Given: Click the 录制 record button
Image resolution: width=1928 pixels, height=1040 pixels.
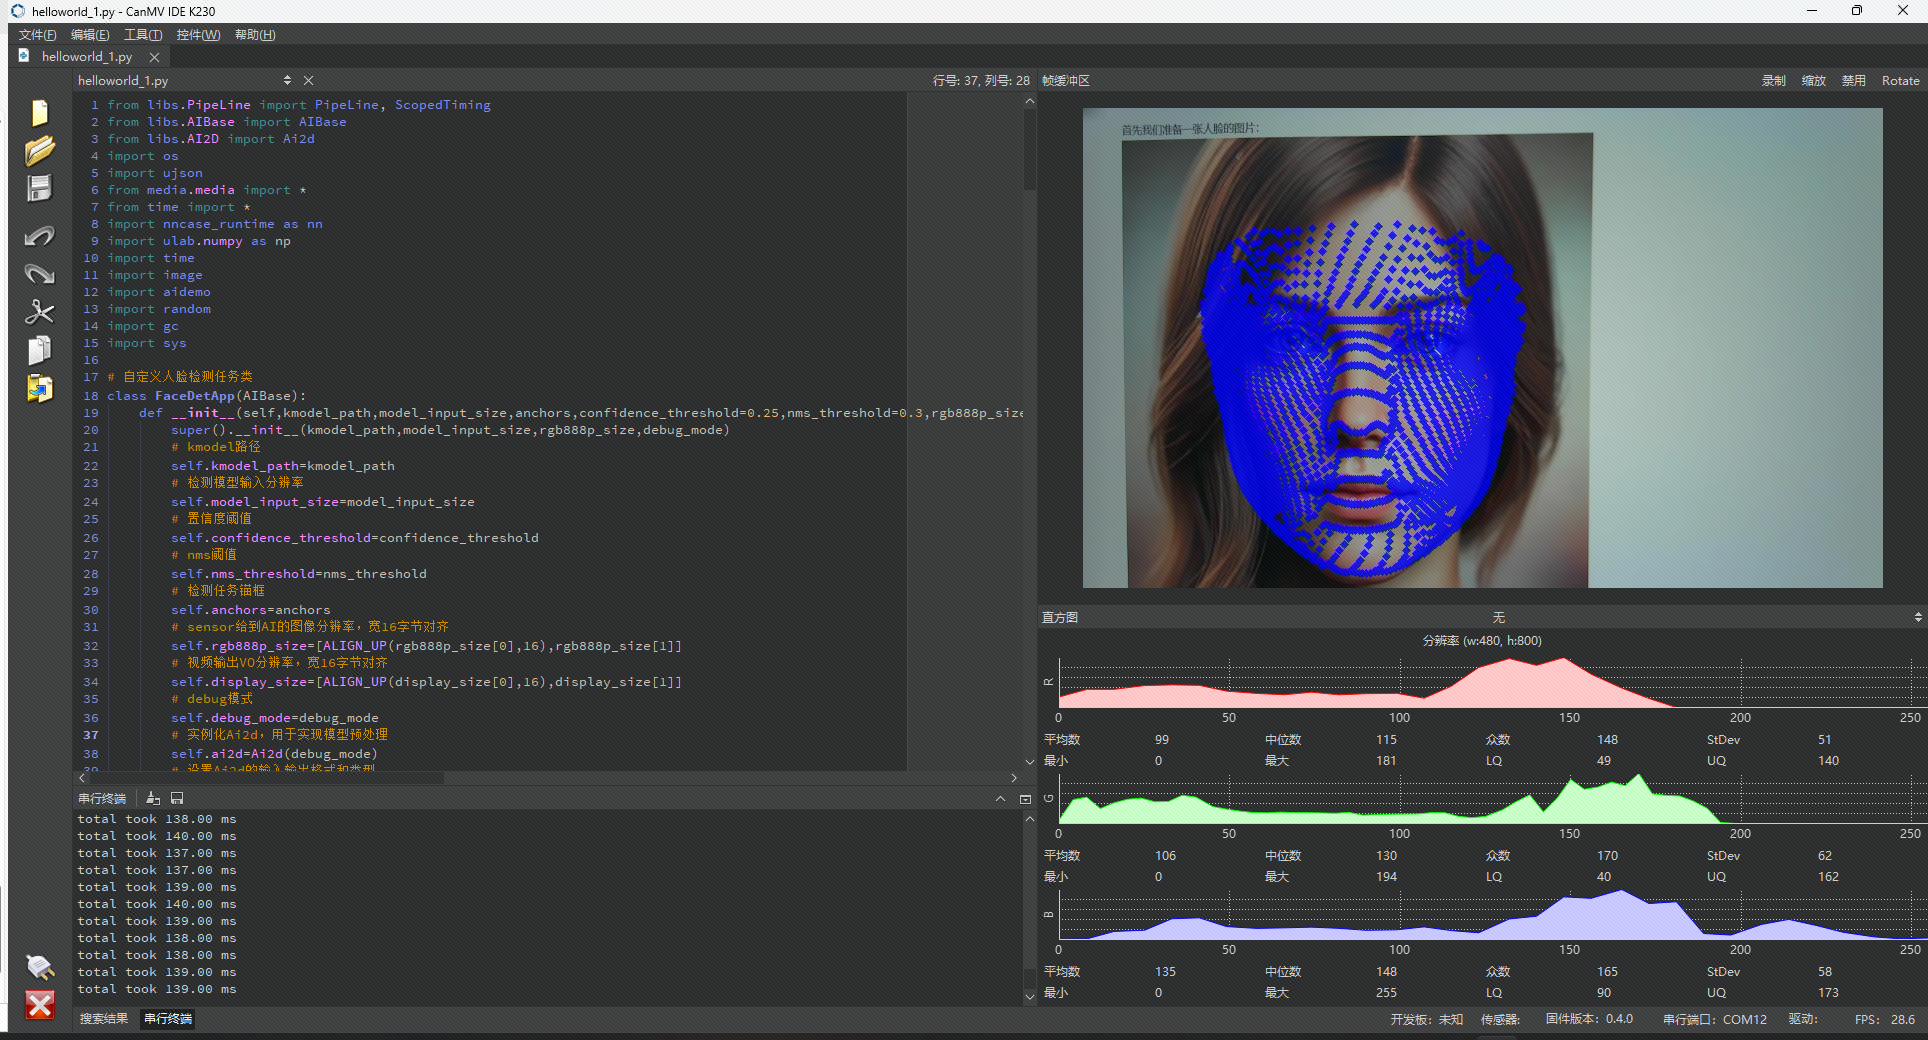Looking at the screenshot, I should tap(1773, 81).
